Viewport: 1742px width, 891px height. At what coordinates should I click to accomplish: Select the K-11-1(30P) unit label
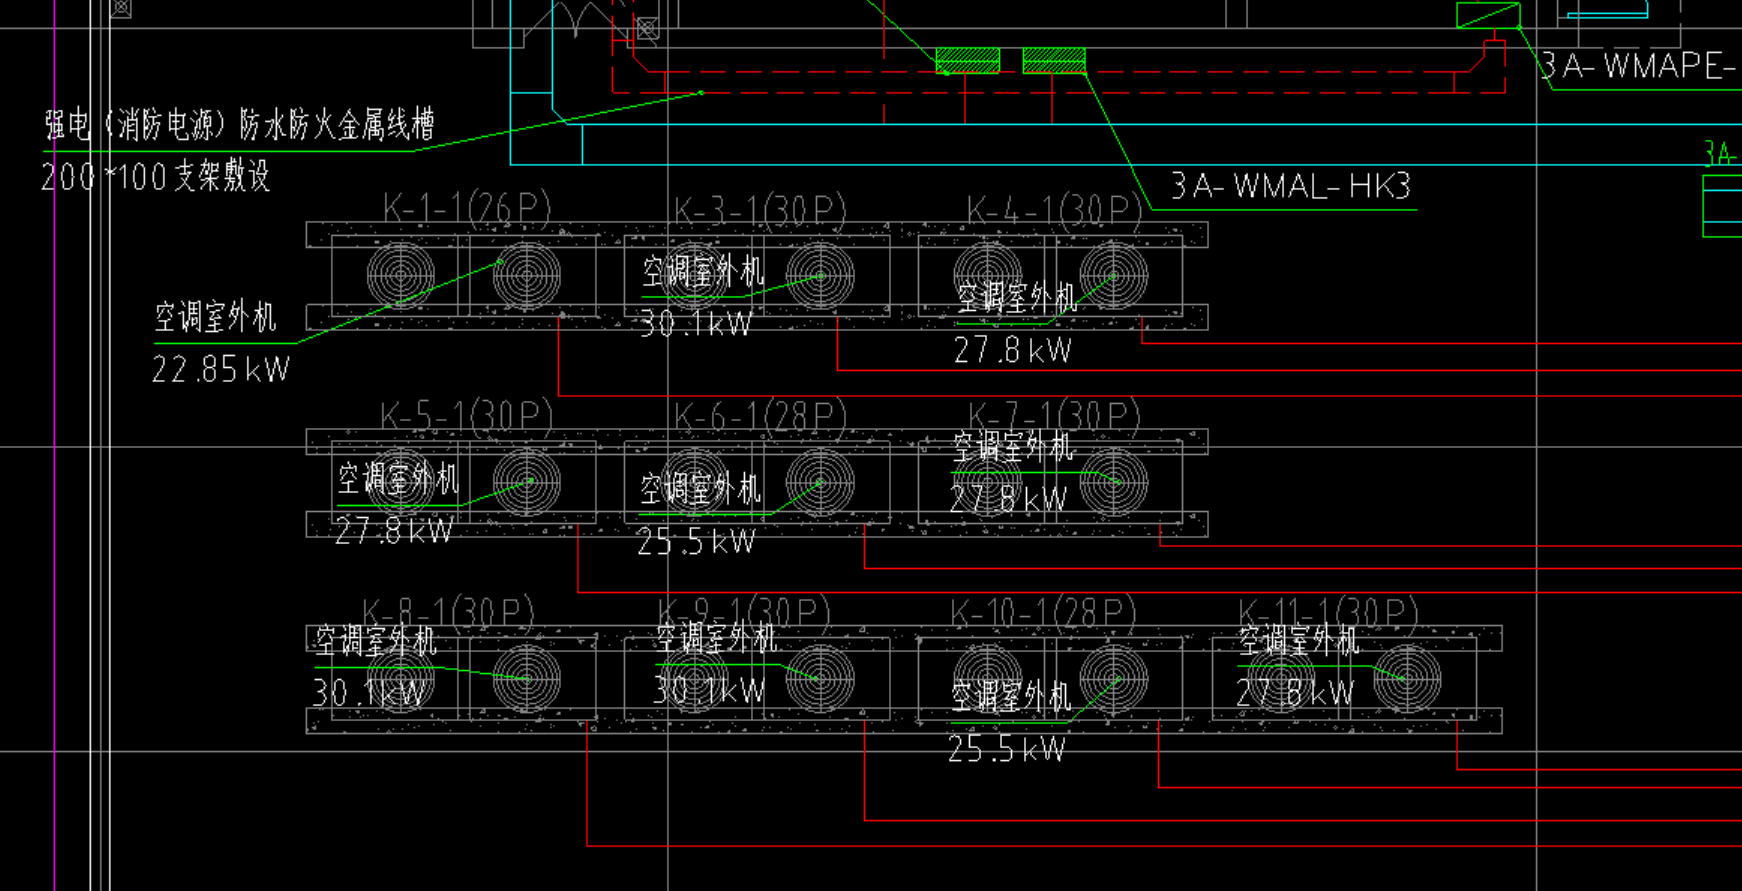1328,612
